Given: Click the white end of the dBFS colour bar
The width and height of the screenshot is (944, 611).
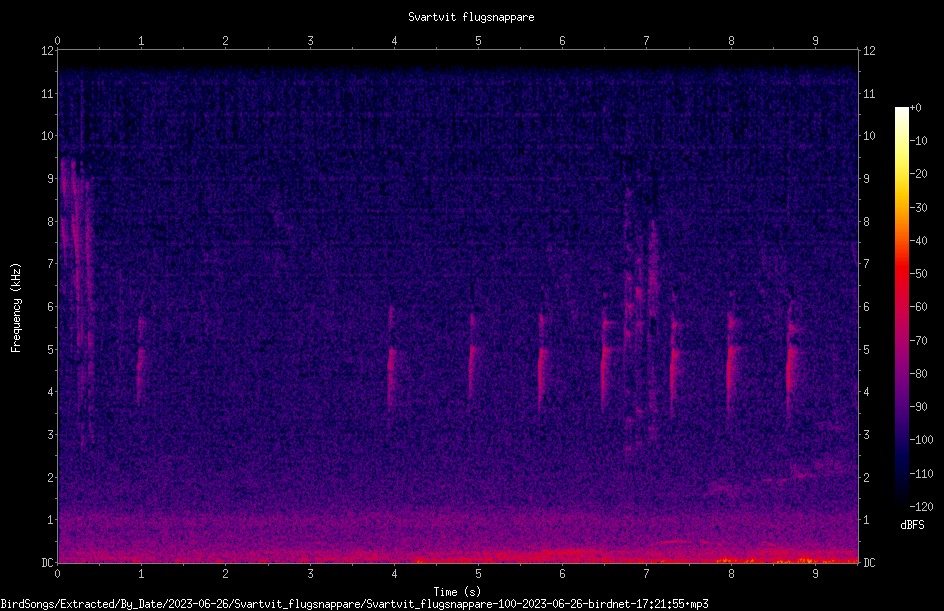Looking at the screenshot, I should coord(901,112).
